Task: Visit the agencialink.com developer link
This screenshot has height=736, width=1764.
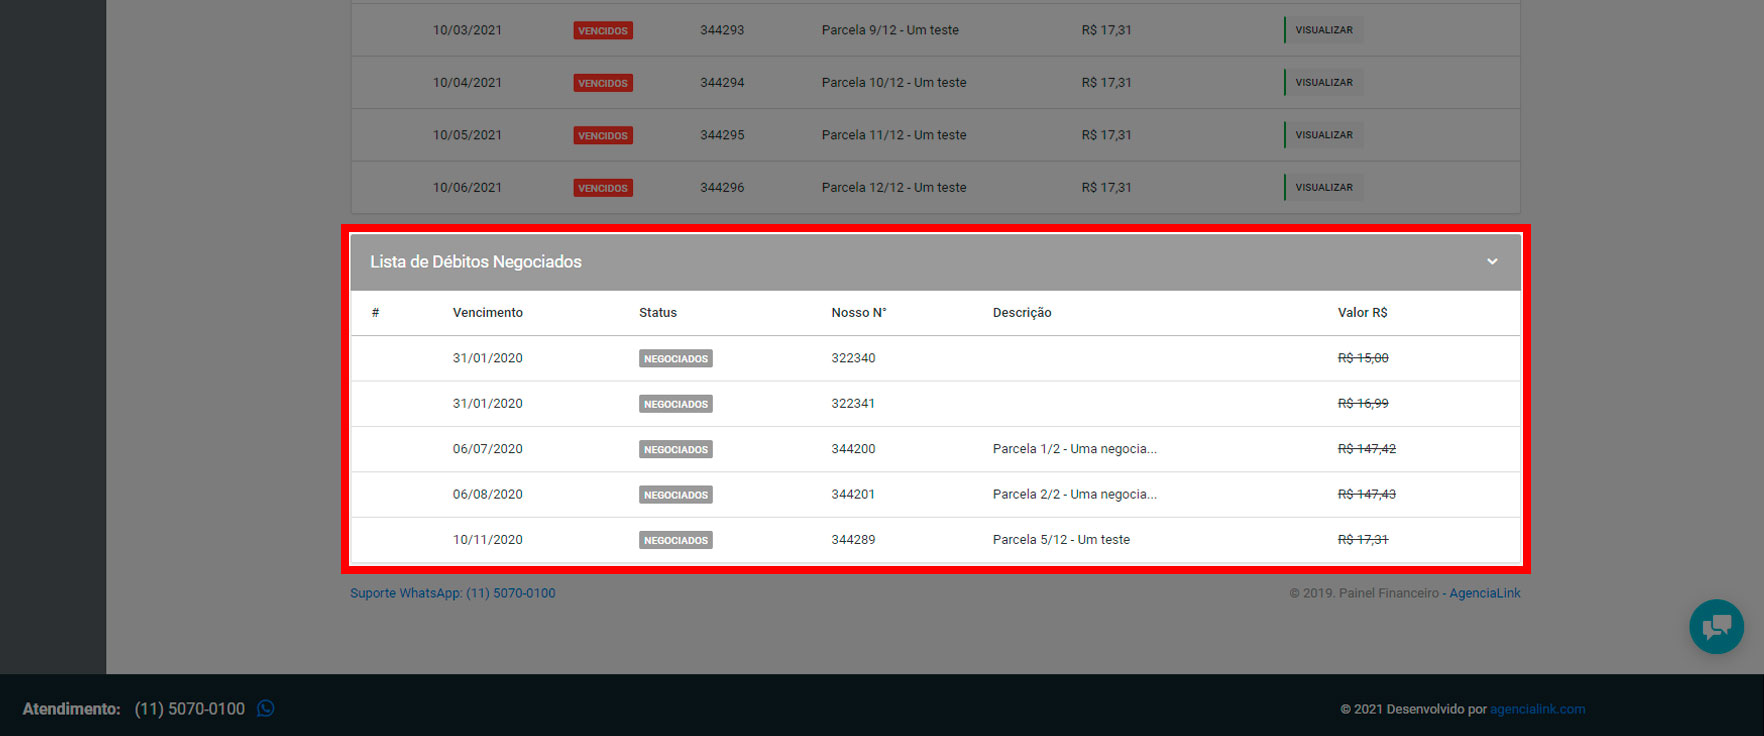Action: pyautogui.click(x=1537, y=709)
